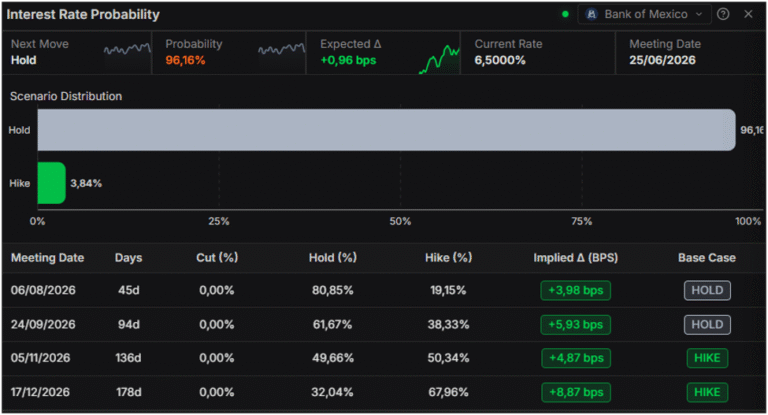Click the 19,15% hike cell

[x=448, y=290]
